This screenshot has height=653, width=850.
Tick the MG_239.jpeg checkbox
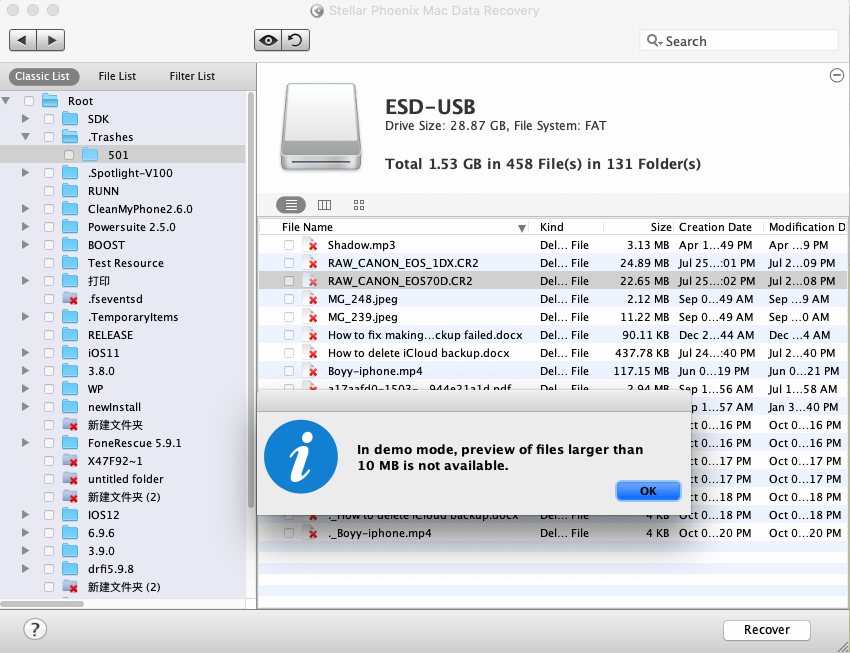tap(289, 317)
